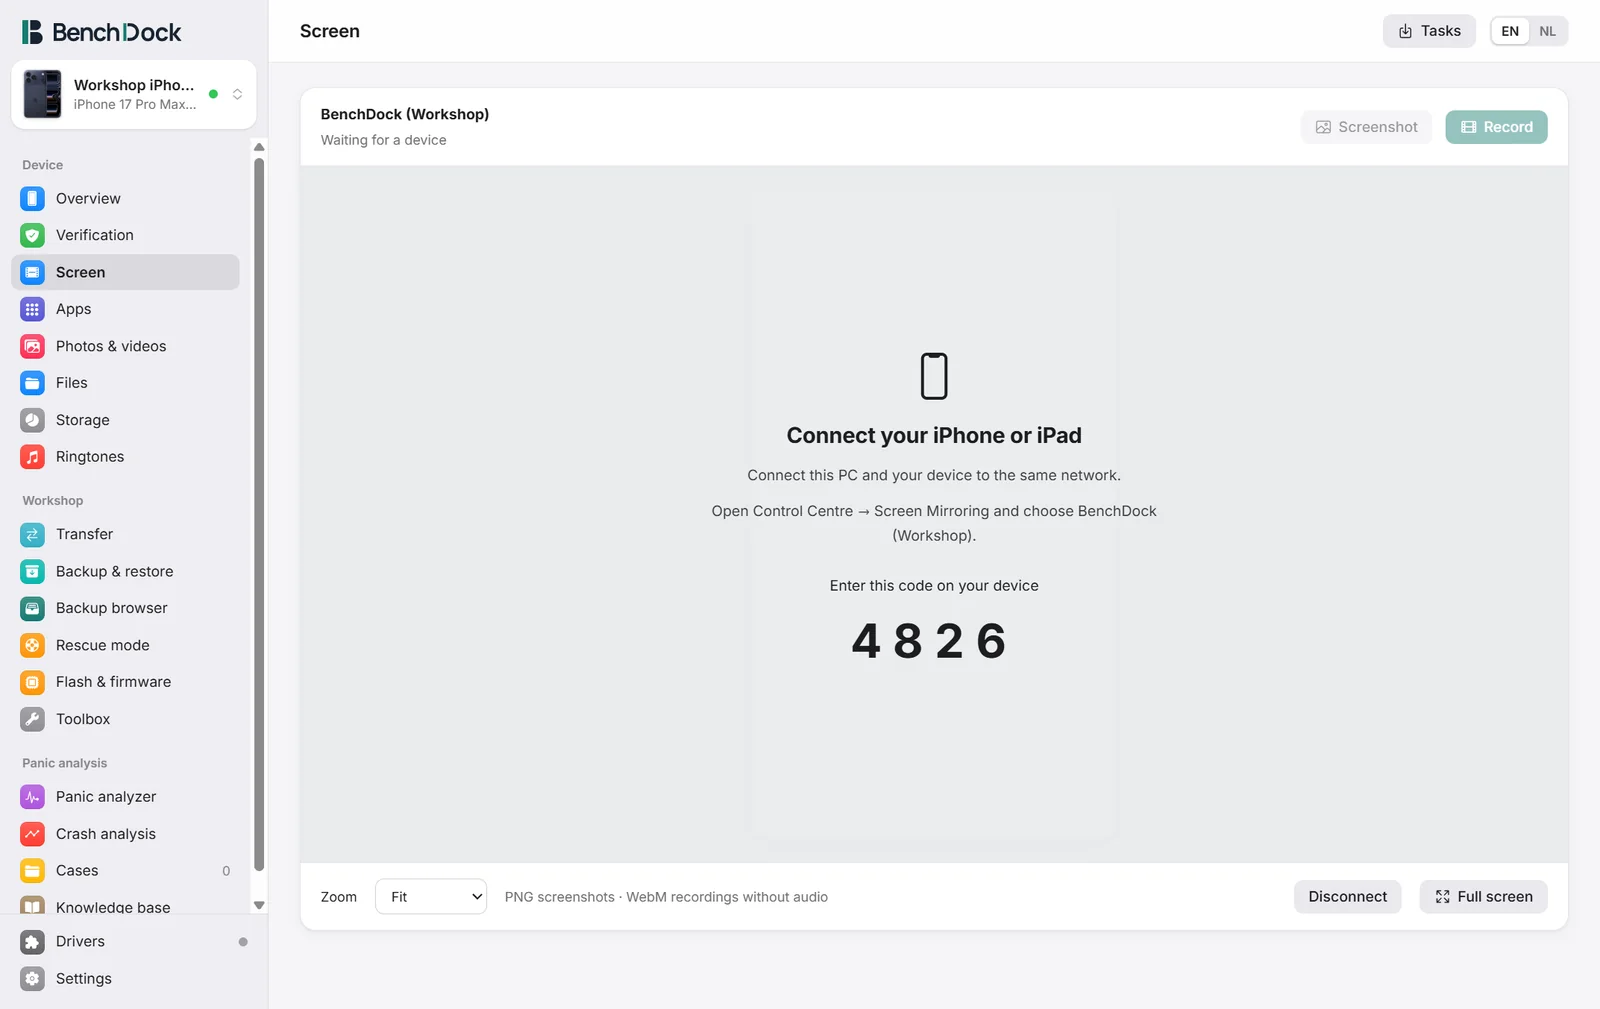Screen dimensions: 1600x1009
Task: Switch language to NL
Action: [1548, 31]
